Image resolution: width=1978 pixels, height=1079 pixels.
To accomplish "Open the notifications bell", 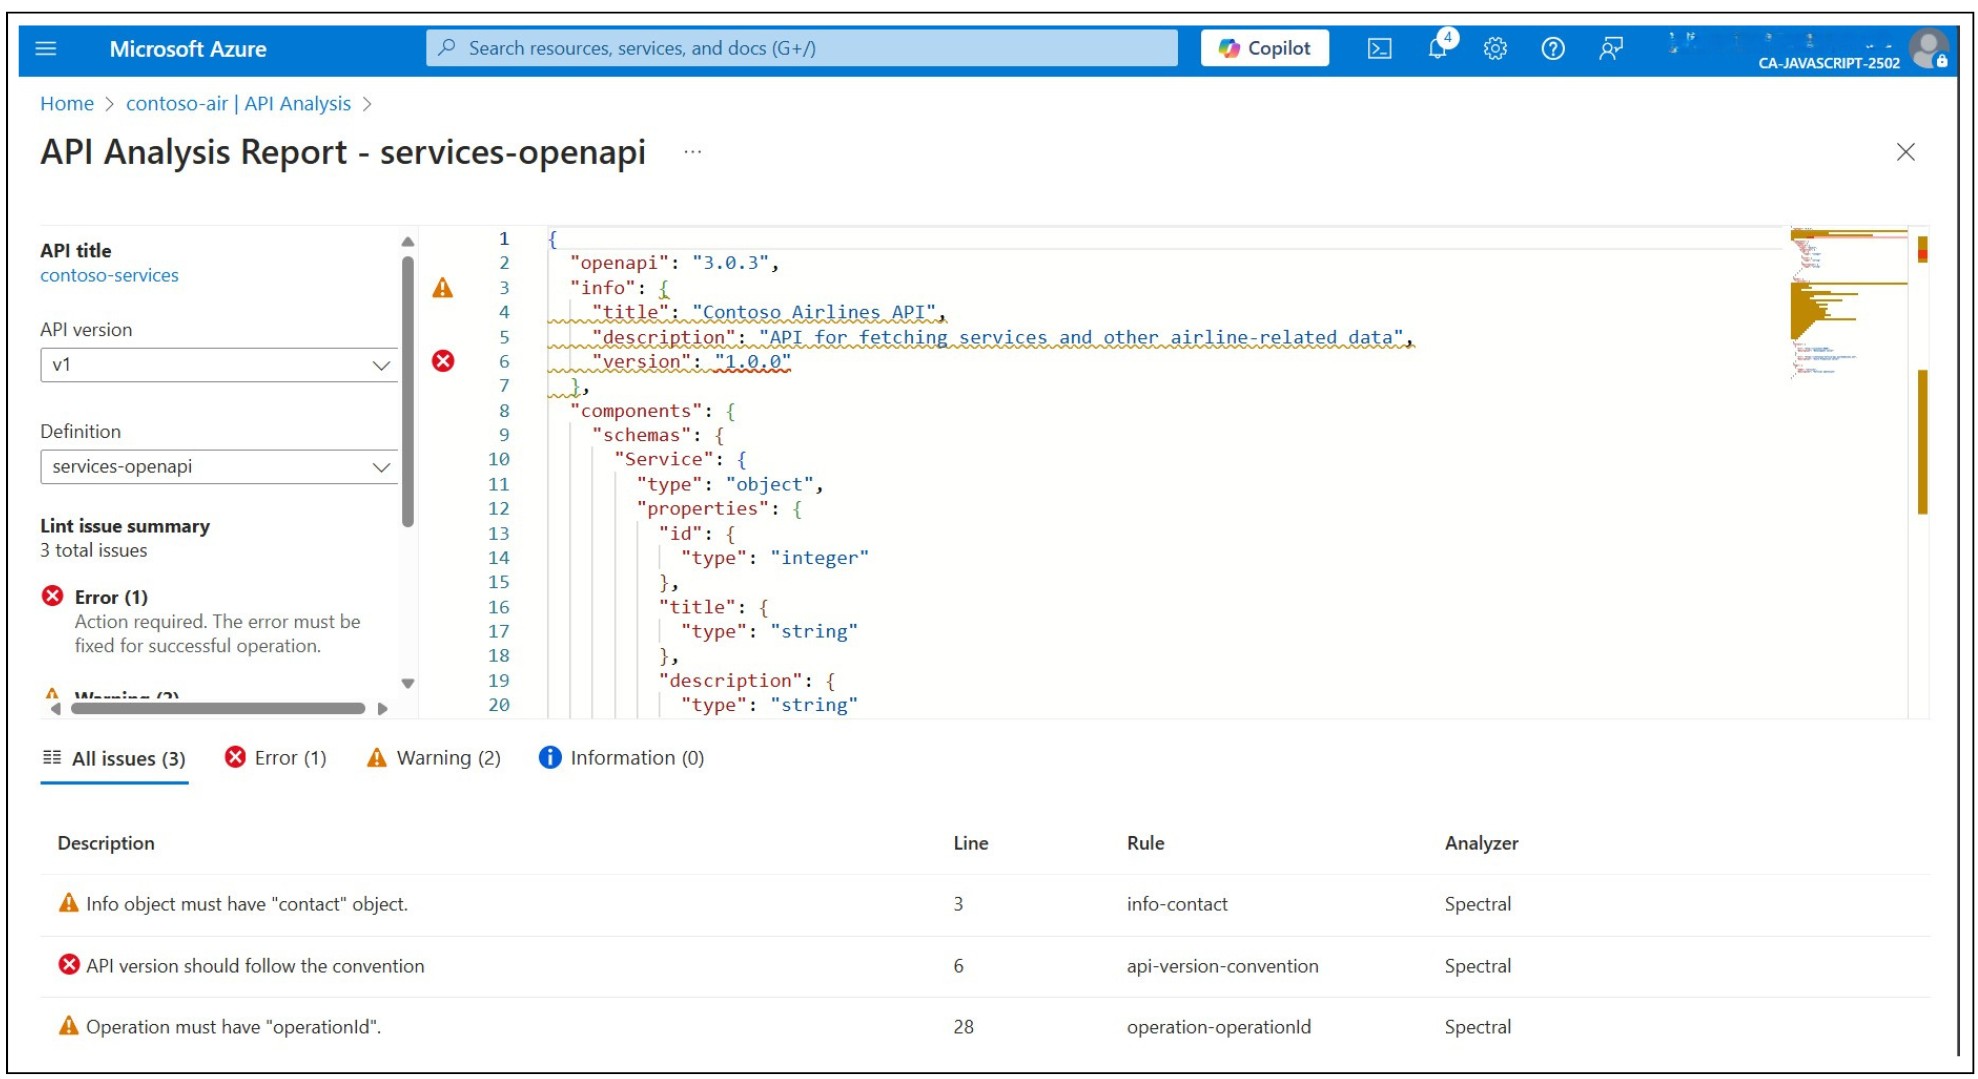I will (1438, 48).
